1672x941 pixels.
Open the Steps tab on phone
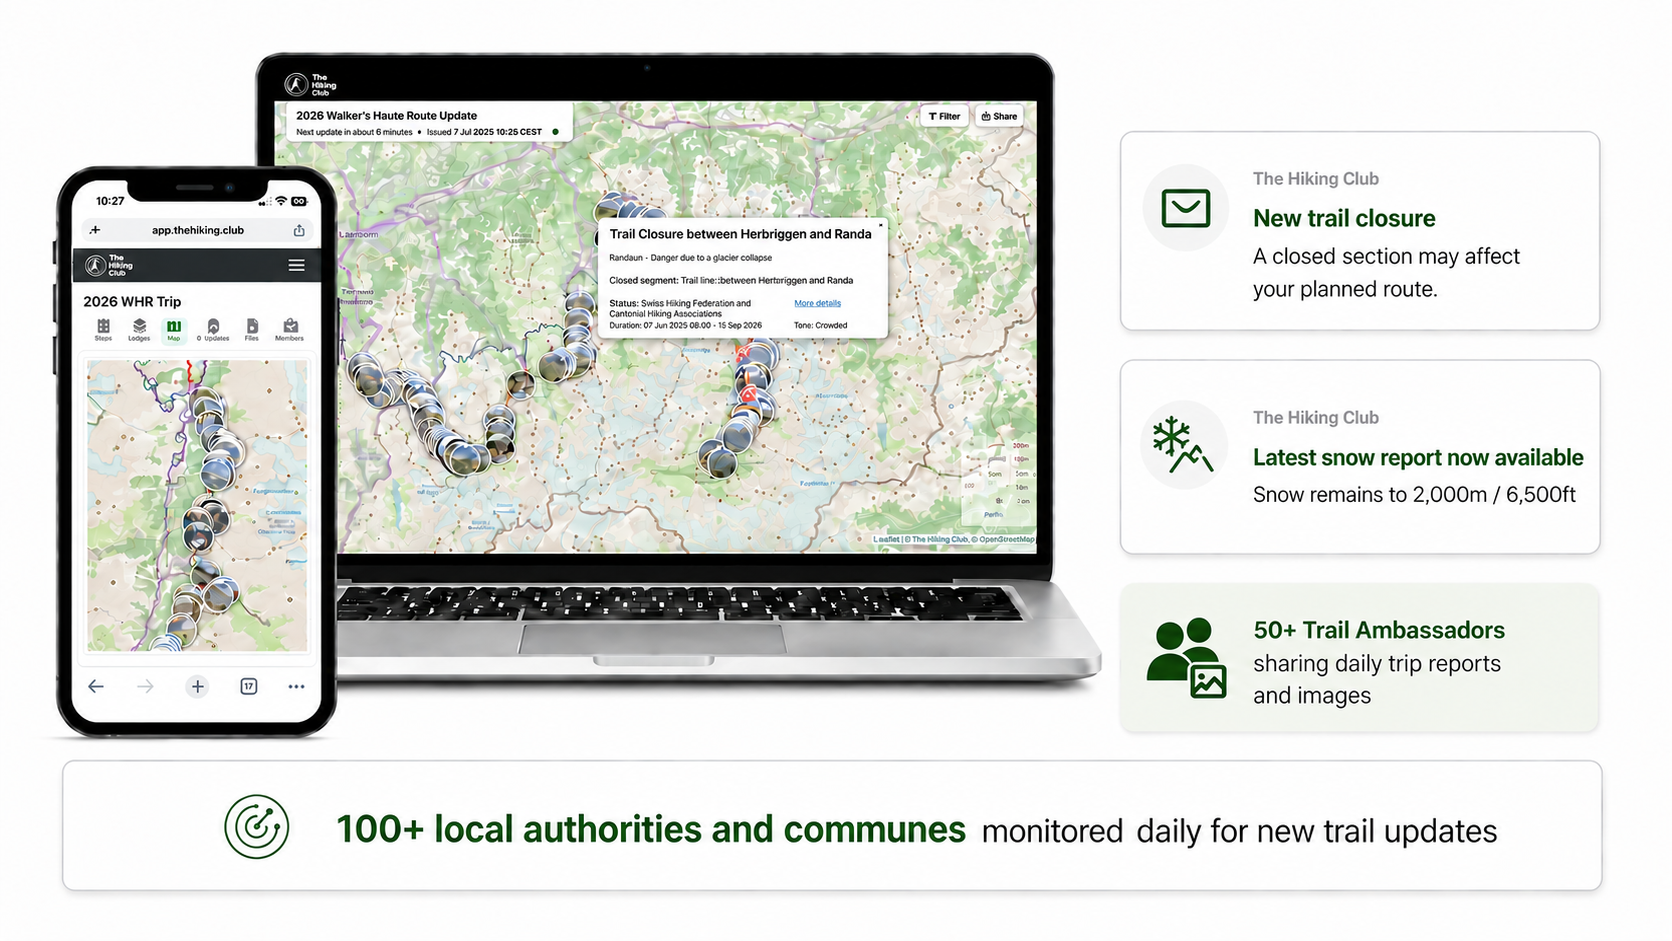click(103, 329)
